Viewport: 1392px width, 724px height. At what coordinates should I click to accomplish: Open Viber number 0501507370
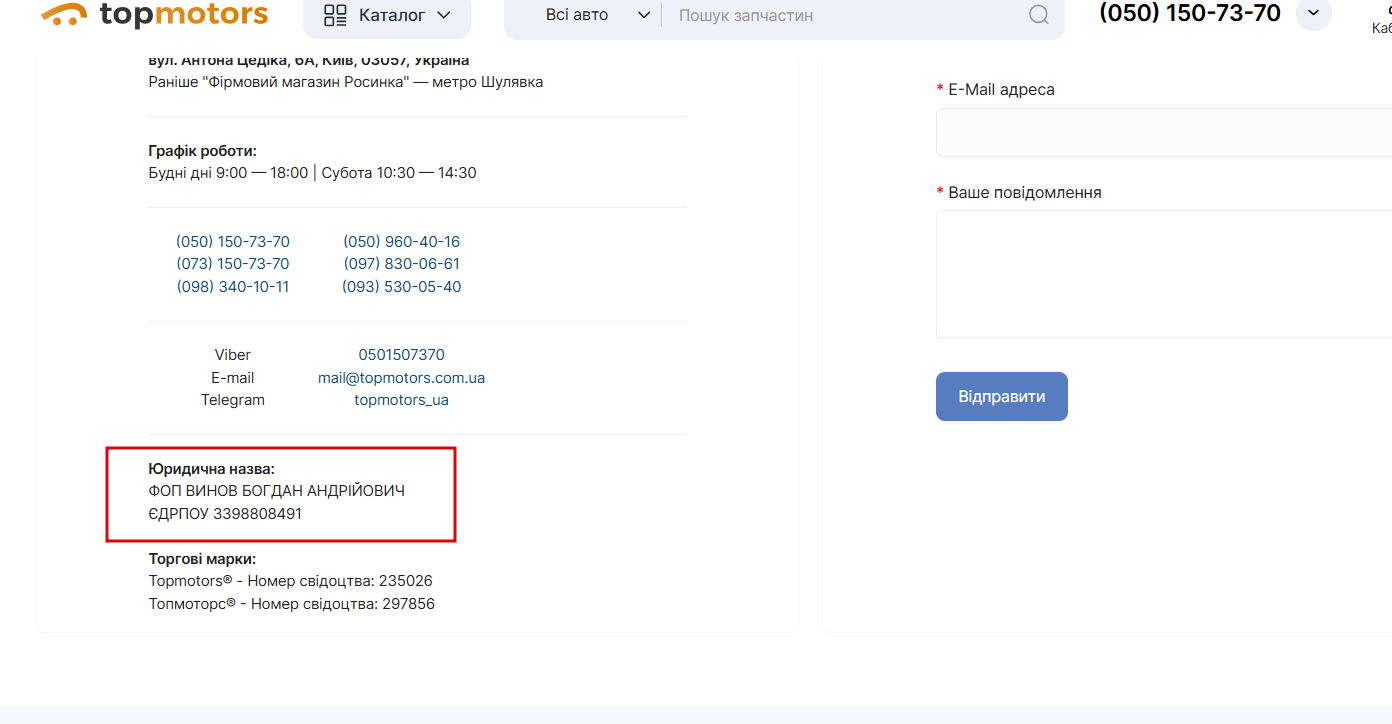coord(401,355)
